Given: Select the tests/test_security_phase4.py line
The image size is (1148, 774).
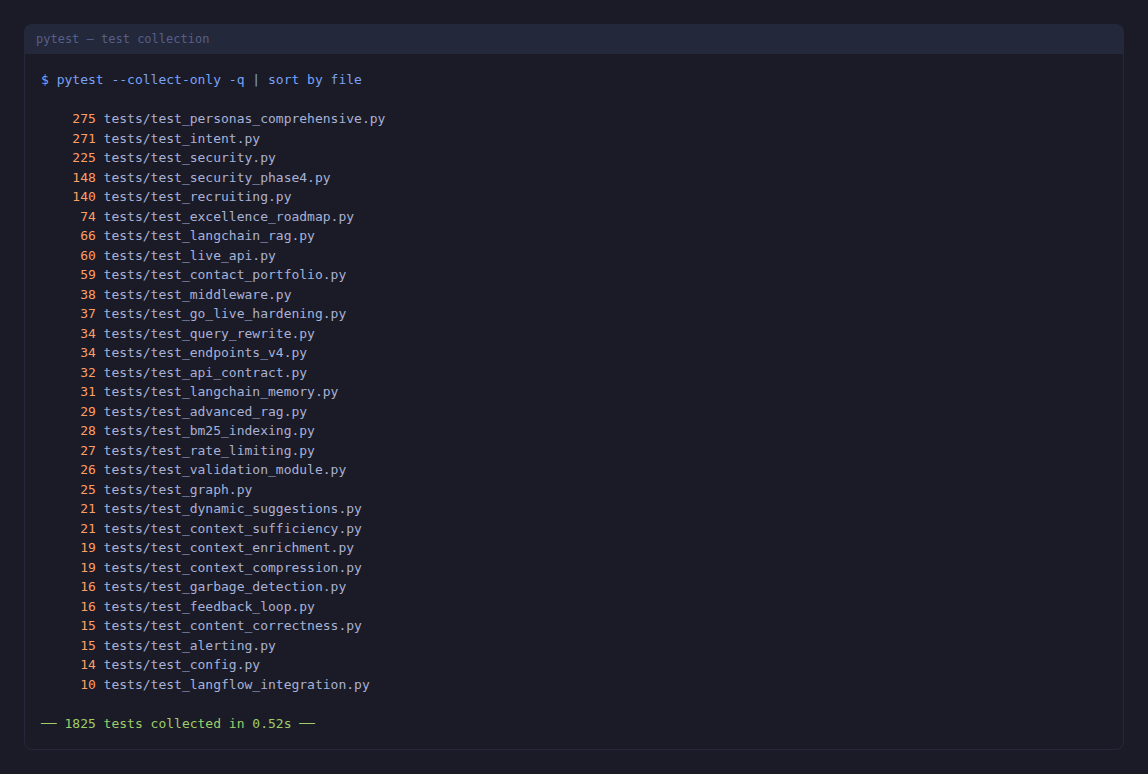Looking at the screenshot, I should coord(216,178).
